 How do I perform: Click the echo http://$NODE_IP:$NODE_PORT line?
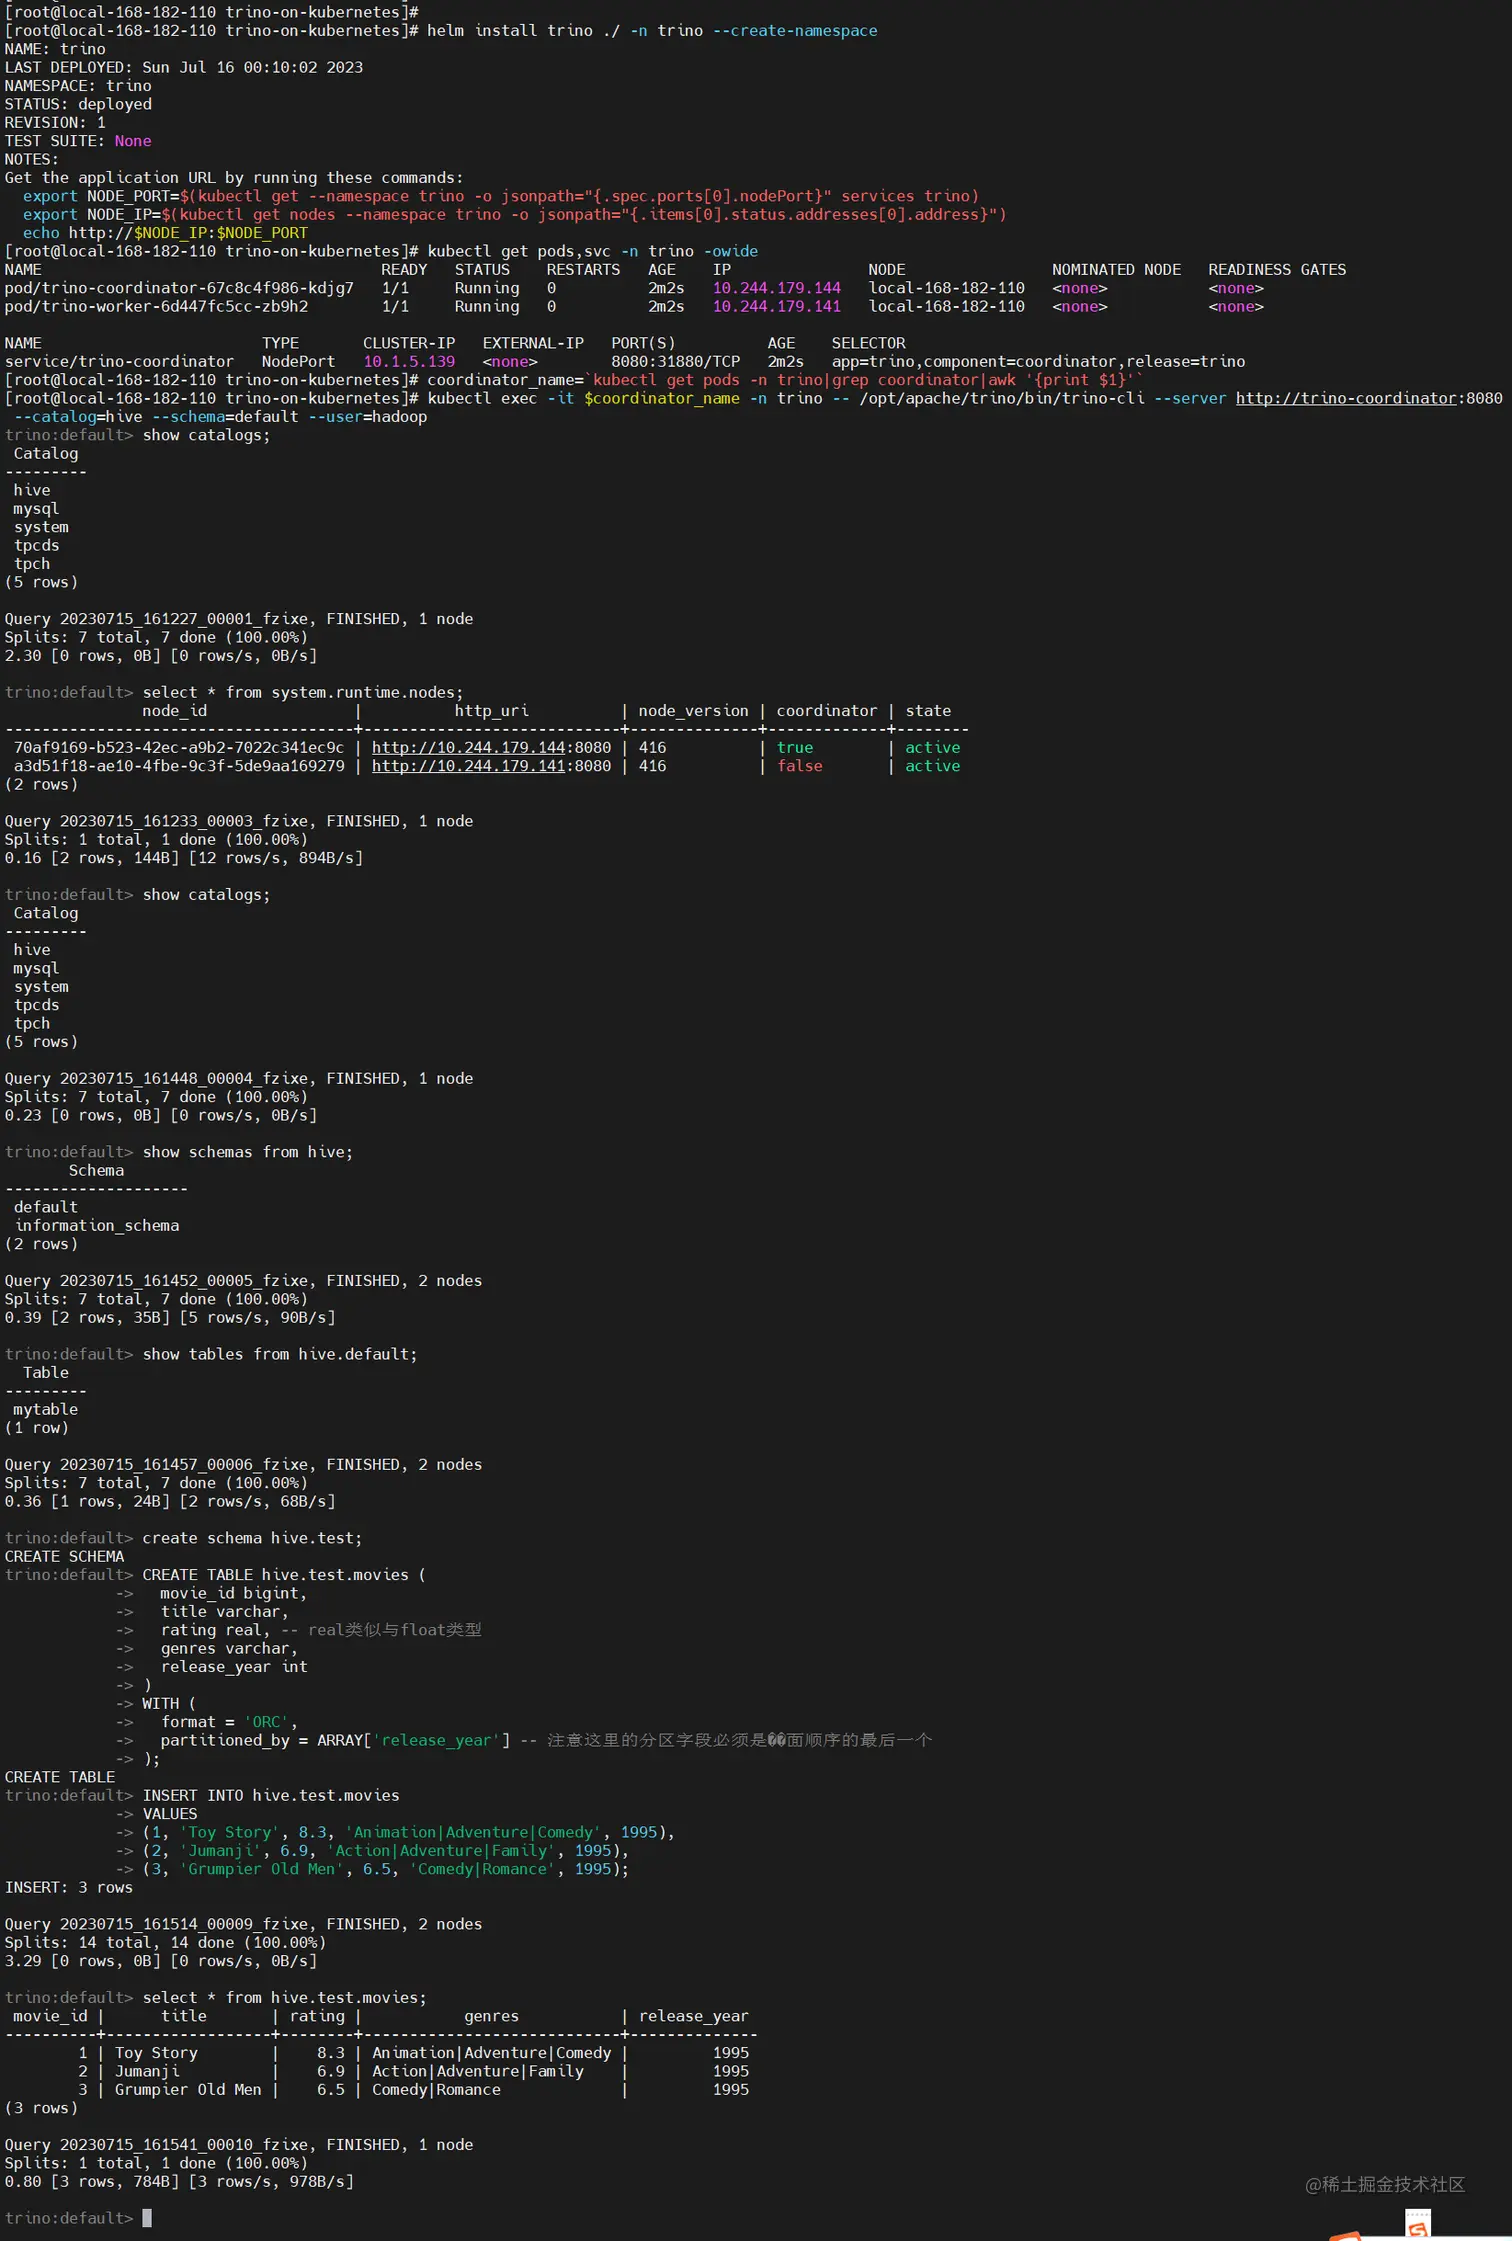165,233
